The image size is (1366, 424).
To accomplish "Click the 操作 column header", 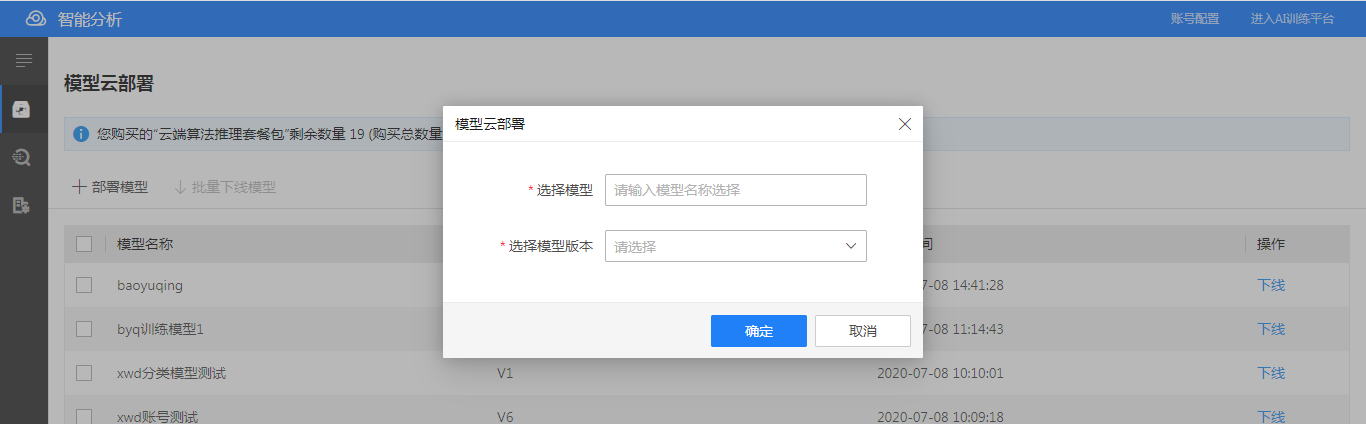I will pos(1271,244).
